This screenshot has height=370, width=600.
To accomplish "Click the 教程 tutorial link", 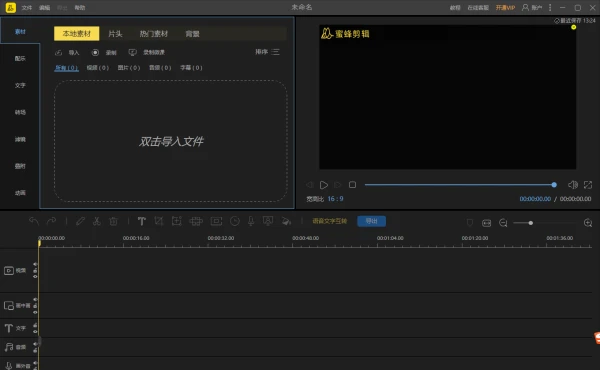I will coord(455,8).
